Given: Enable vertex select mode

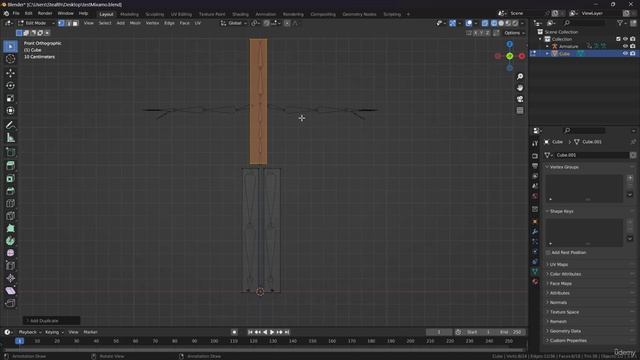Looking at the screenshot, I should [x=61, y=23].
